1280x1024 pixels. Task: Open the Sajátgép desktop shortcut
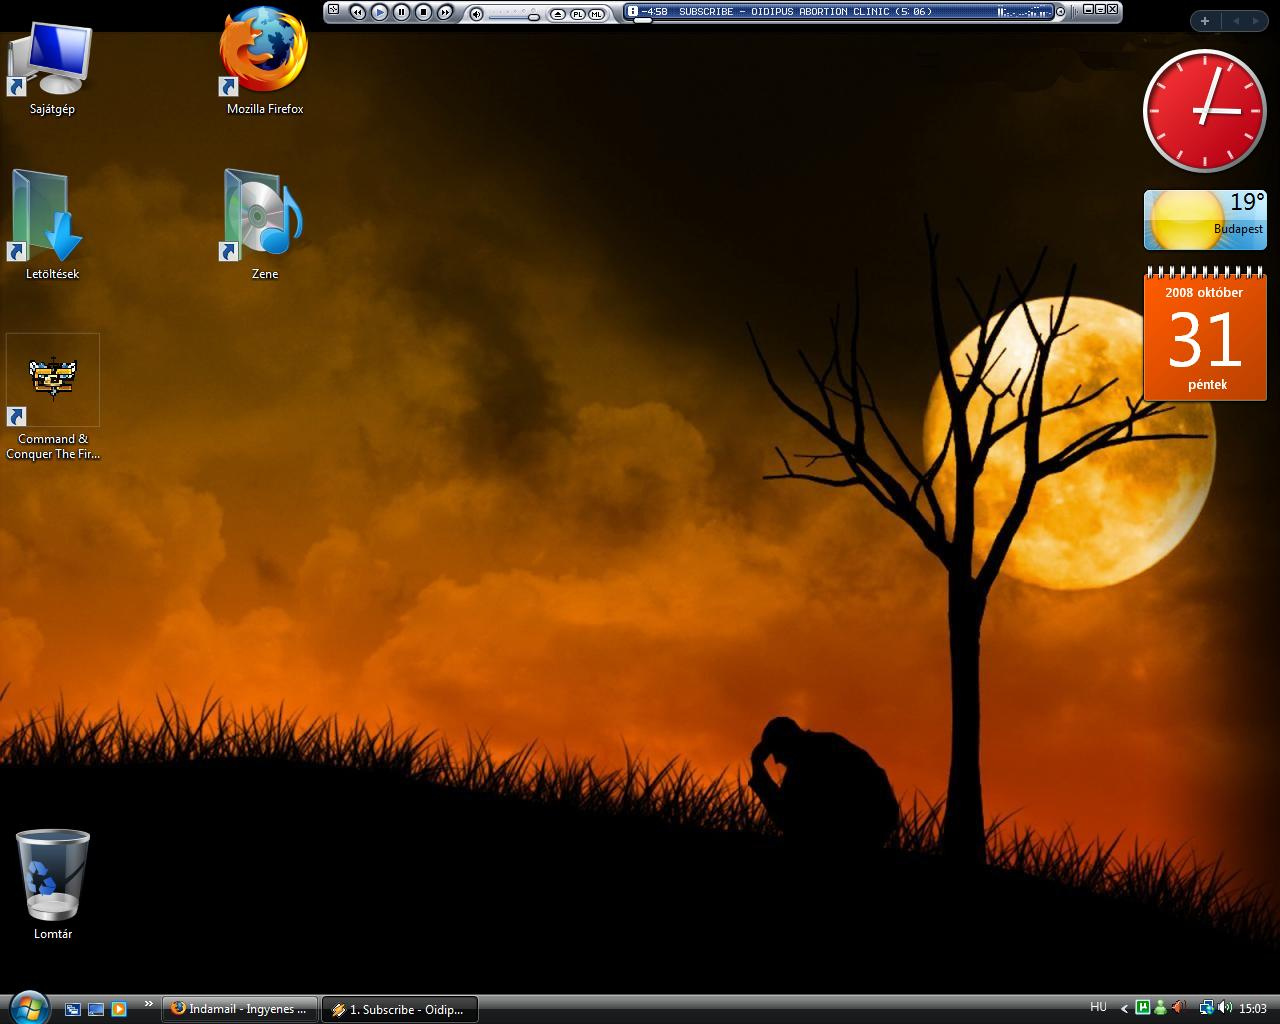52,68
